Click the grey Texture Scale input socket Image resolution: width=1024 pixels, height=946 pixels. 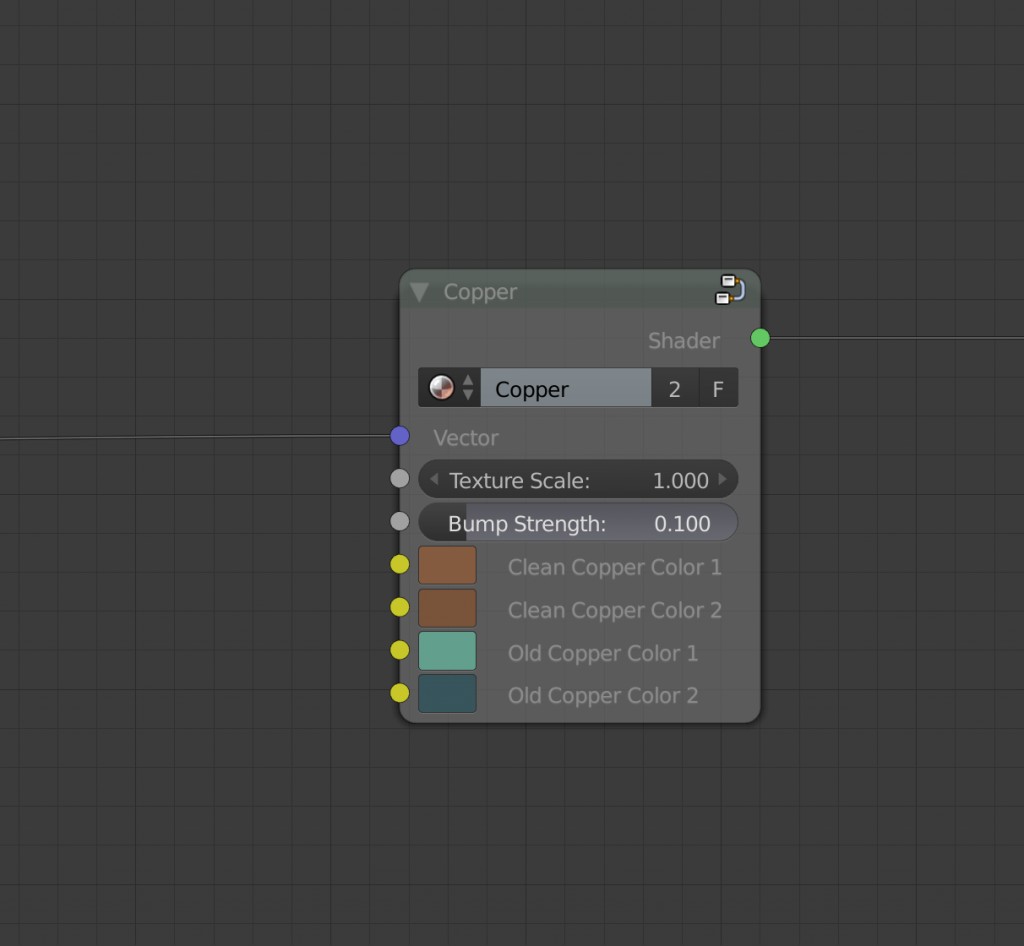click(x=399, y=478)
